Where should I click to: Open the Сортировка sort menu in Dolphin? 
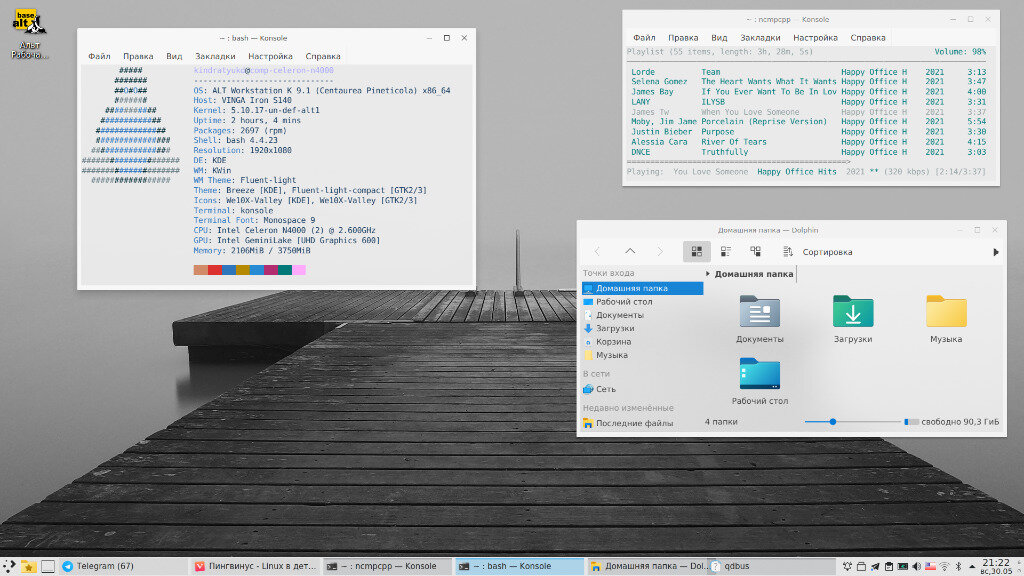click(818, 252)
